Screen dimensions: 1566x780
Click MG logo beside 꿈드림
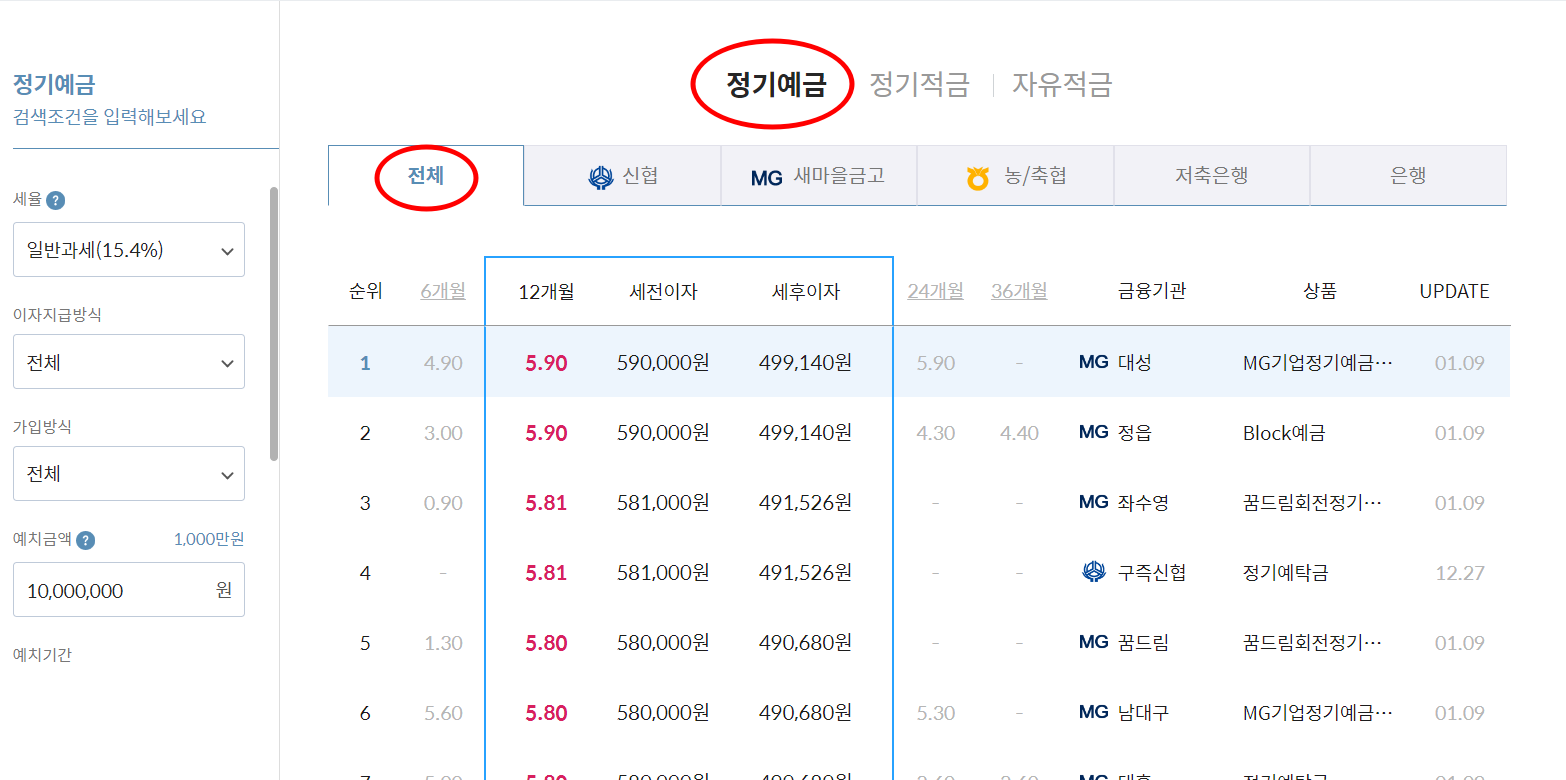pos(1094,642)
